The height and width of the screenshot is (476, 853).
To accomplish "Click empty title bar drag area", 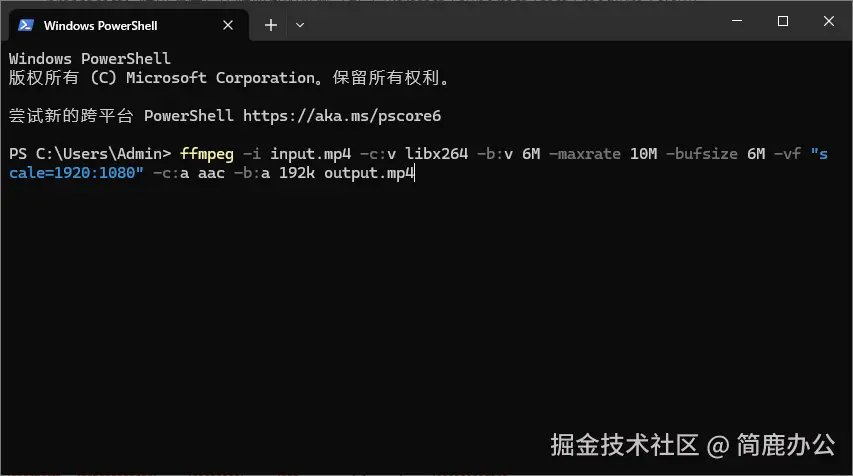I will [x=500, y=22].
